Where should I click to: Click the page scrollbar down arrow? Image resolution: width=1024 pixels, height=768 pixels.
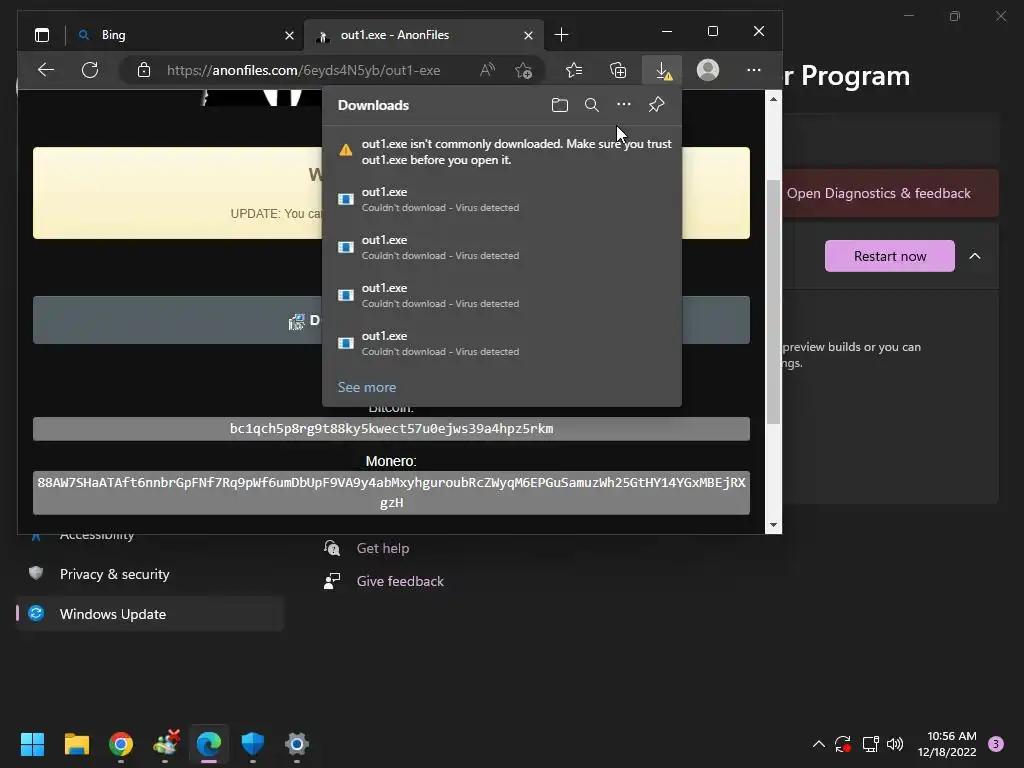coord(773,525)
